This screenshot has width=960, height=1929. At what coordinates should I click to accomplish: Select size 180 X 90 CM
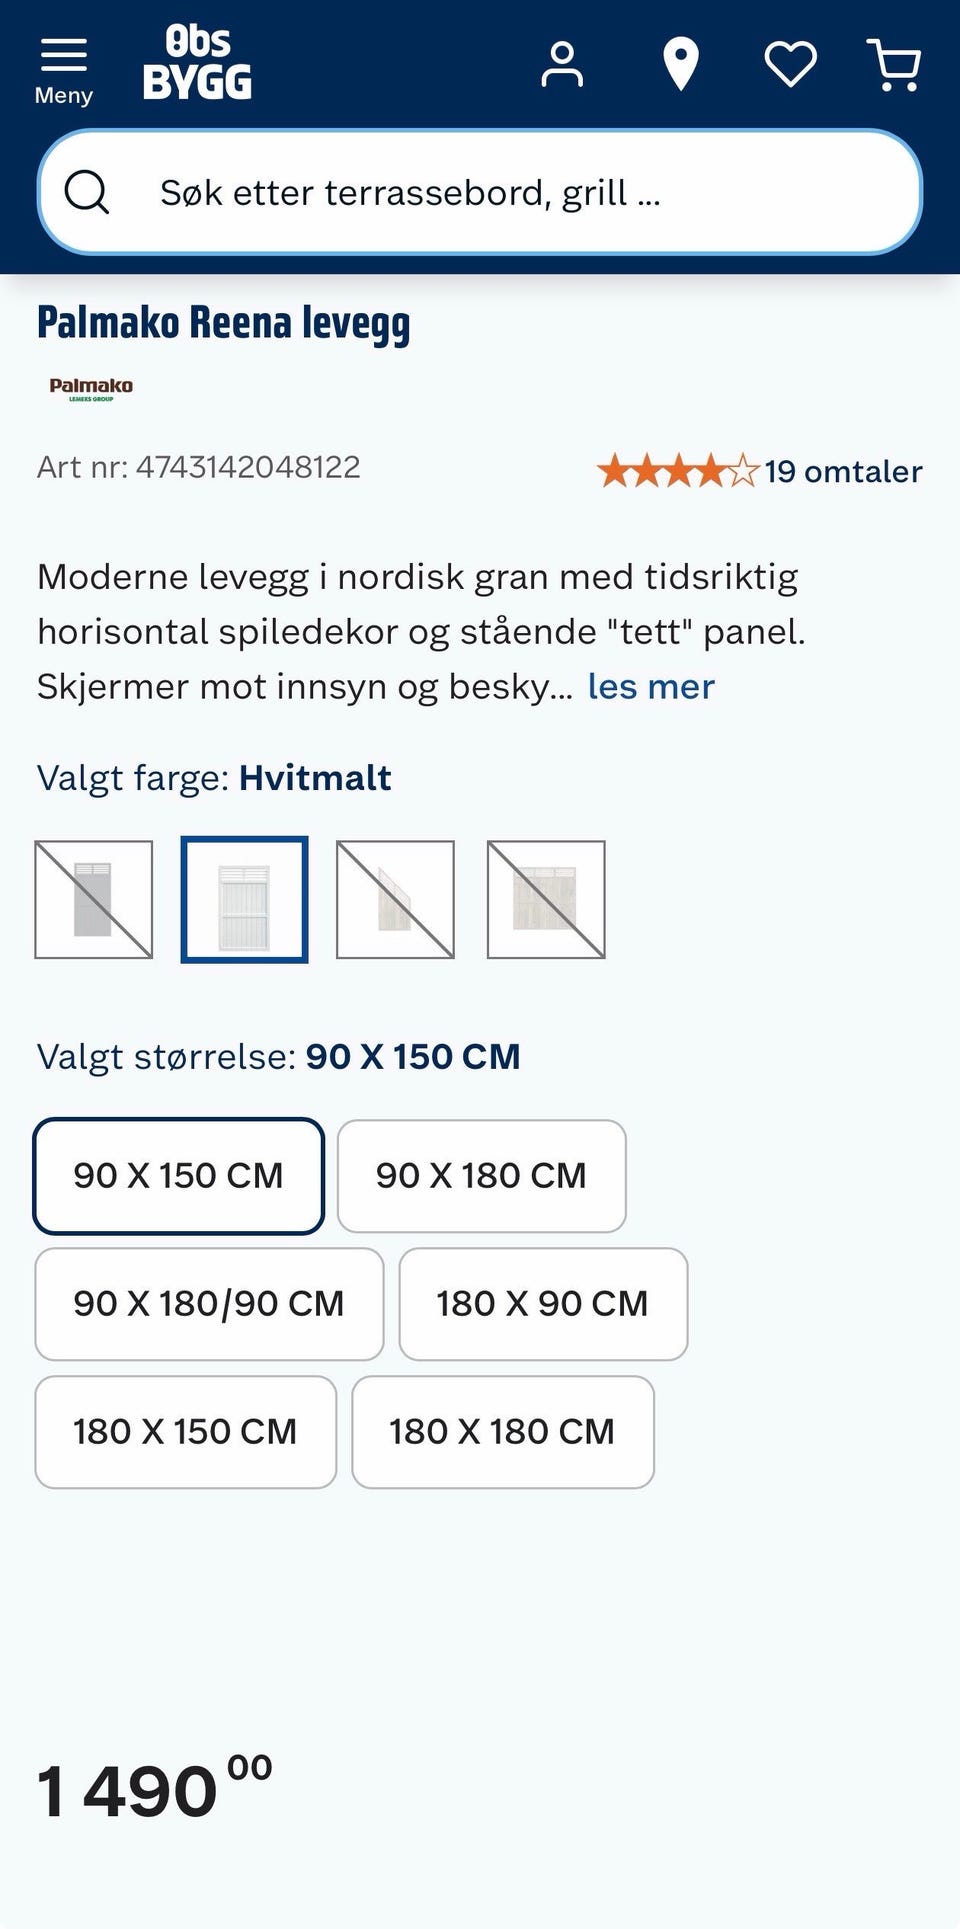(543, 1304)
